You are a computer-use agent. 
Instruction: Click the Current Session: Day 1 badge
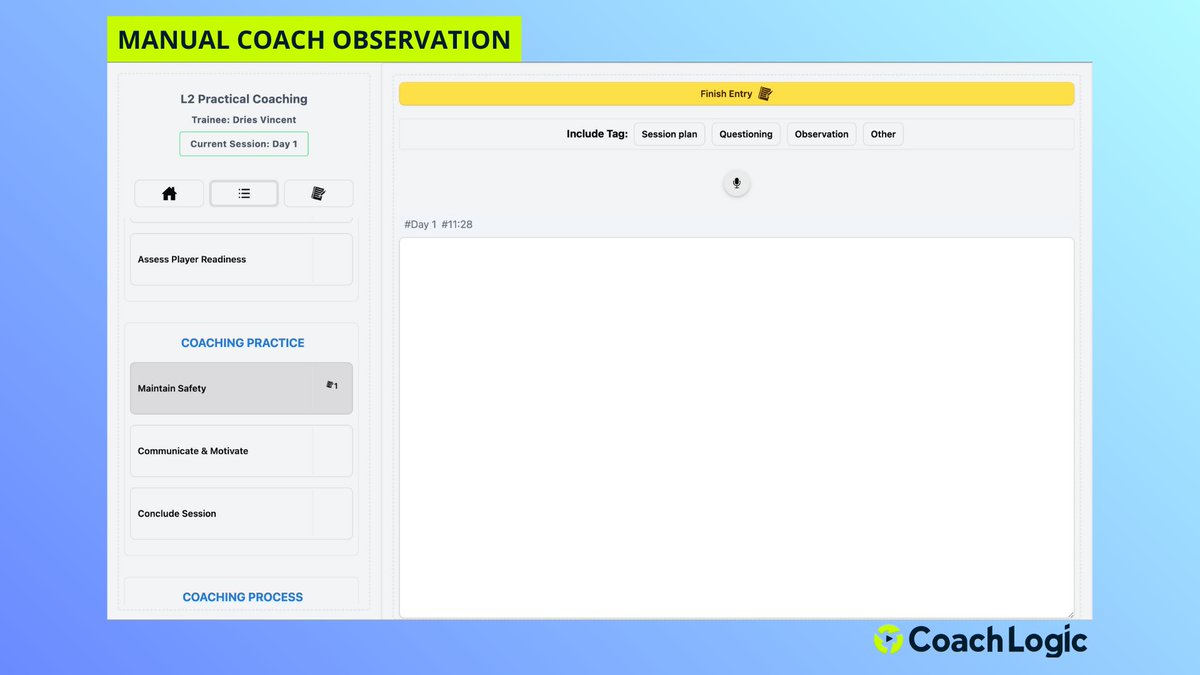244,144
